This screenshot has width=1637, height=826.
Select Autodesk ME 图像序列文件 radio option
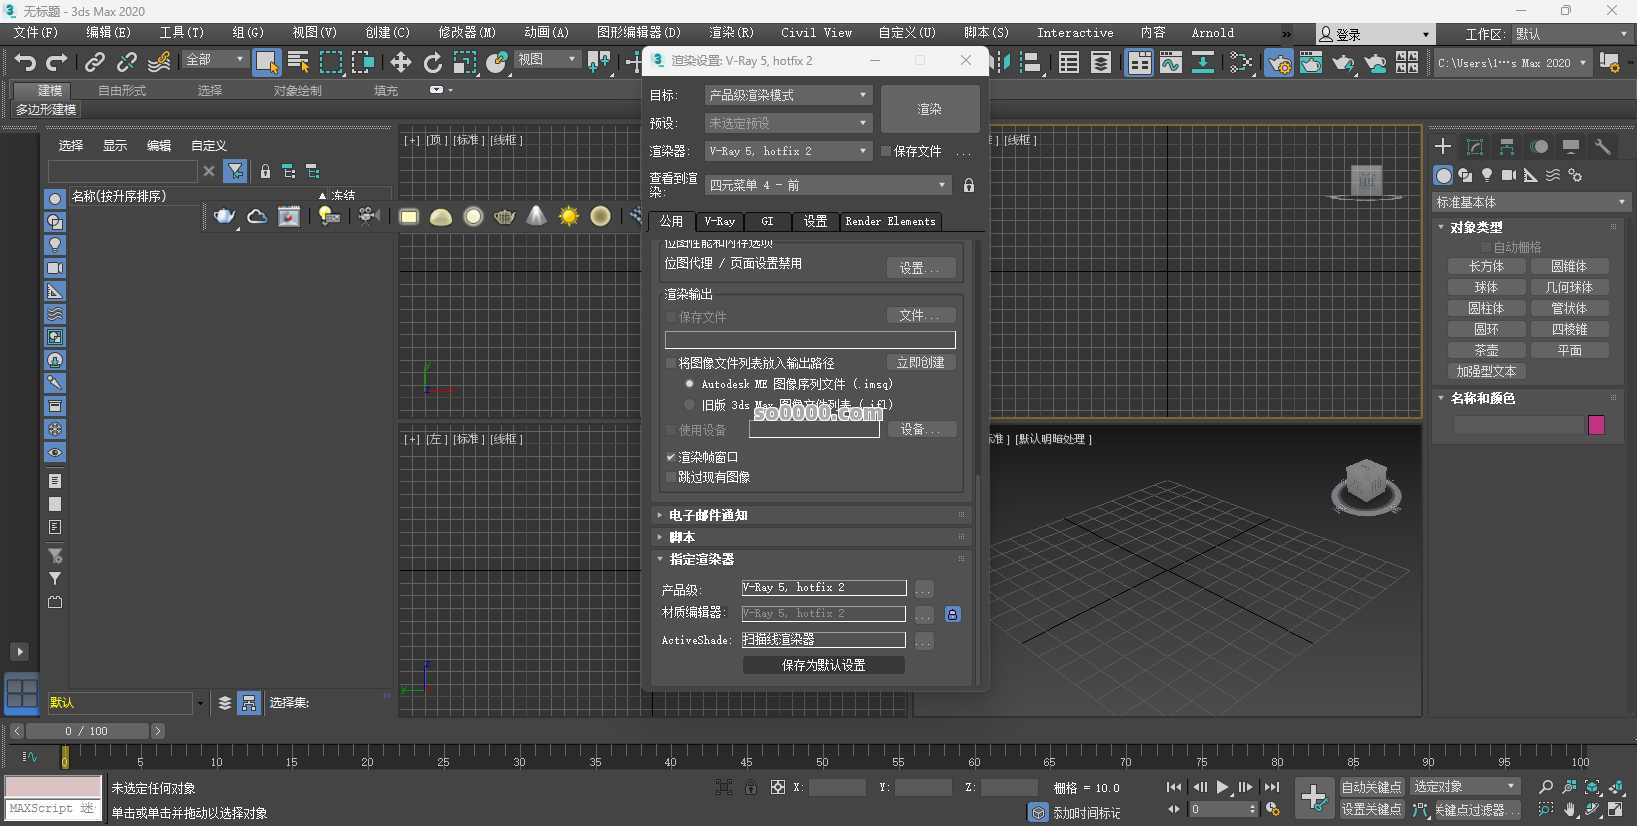(689, 384)
